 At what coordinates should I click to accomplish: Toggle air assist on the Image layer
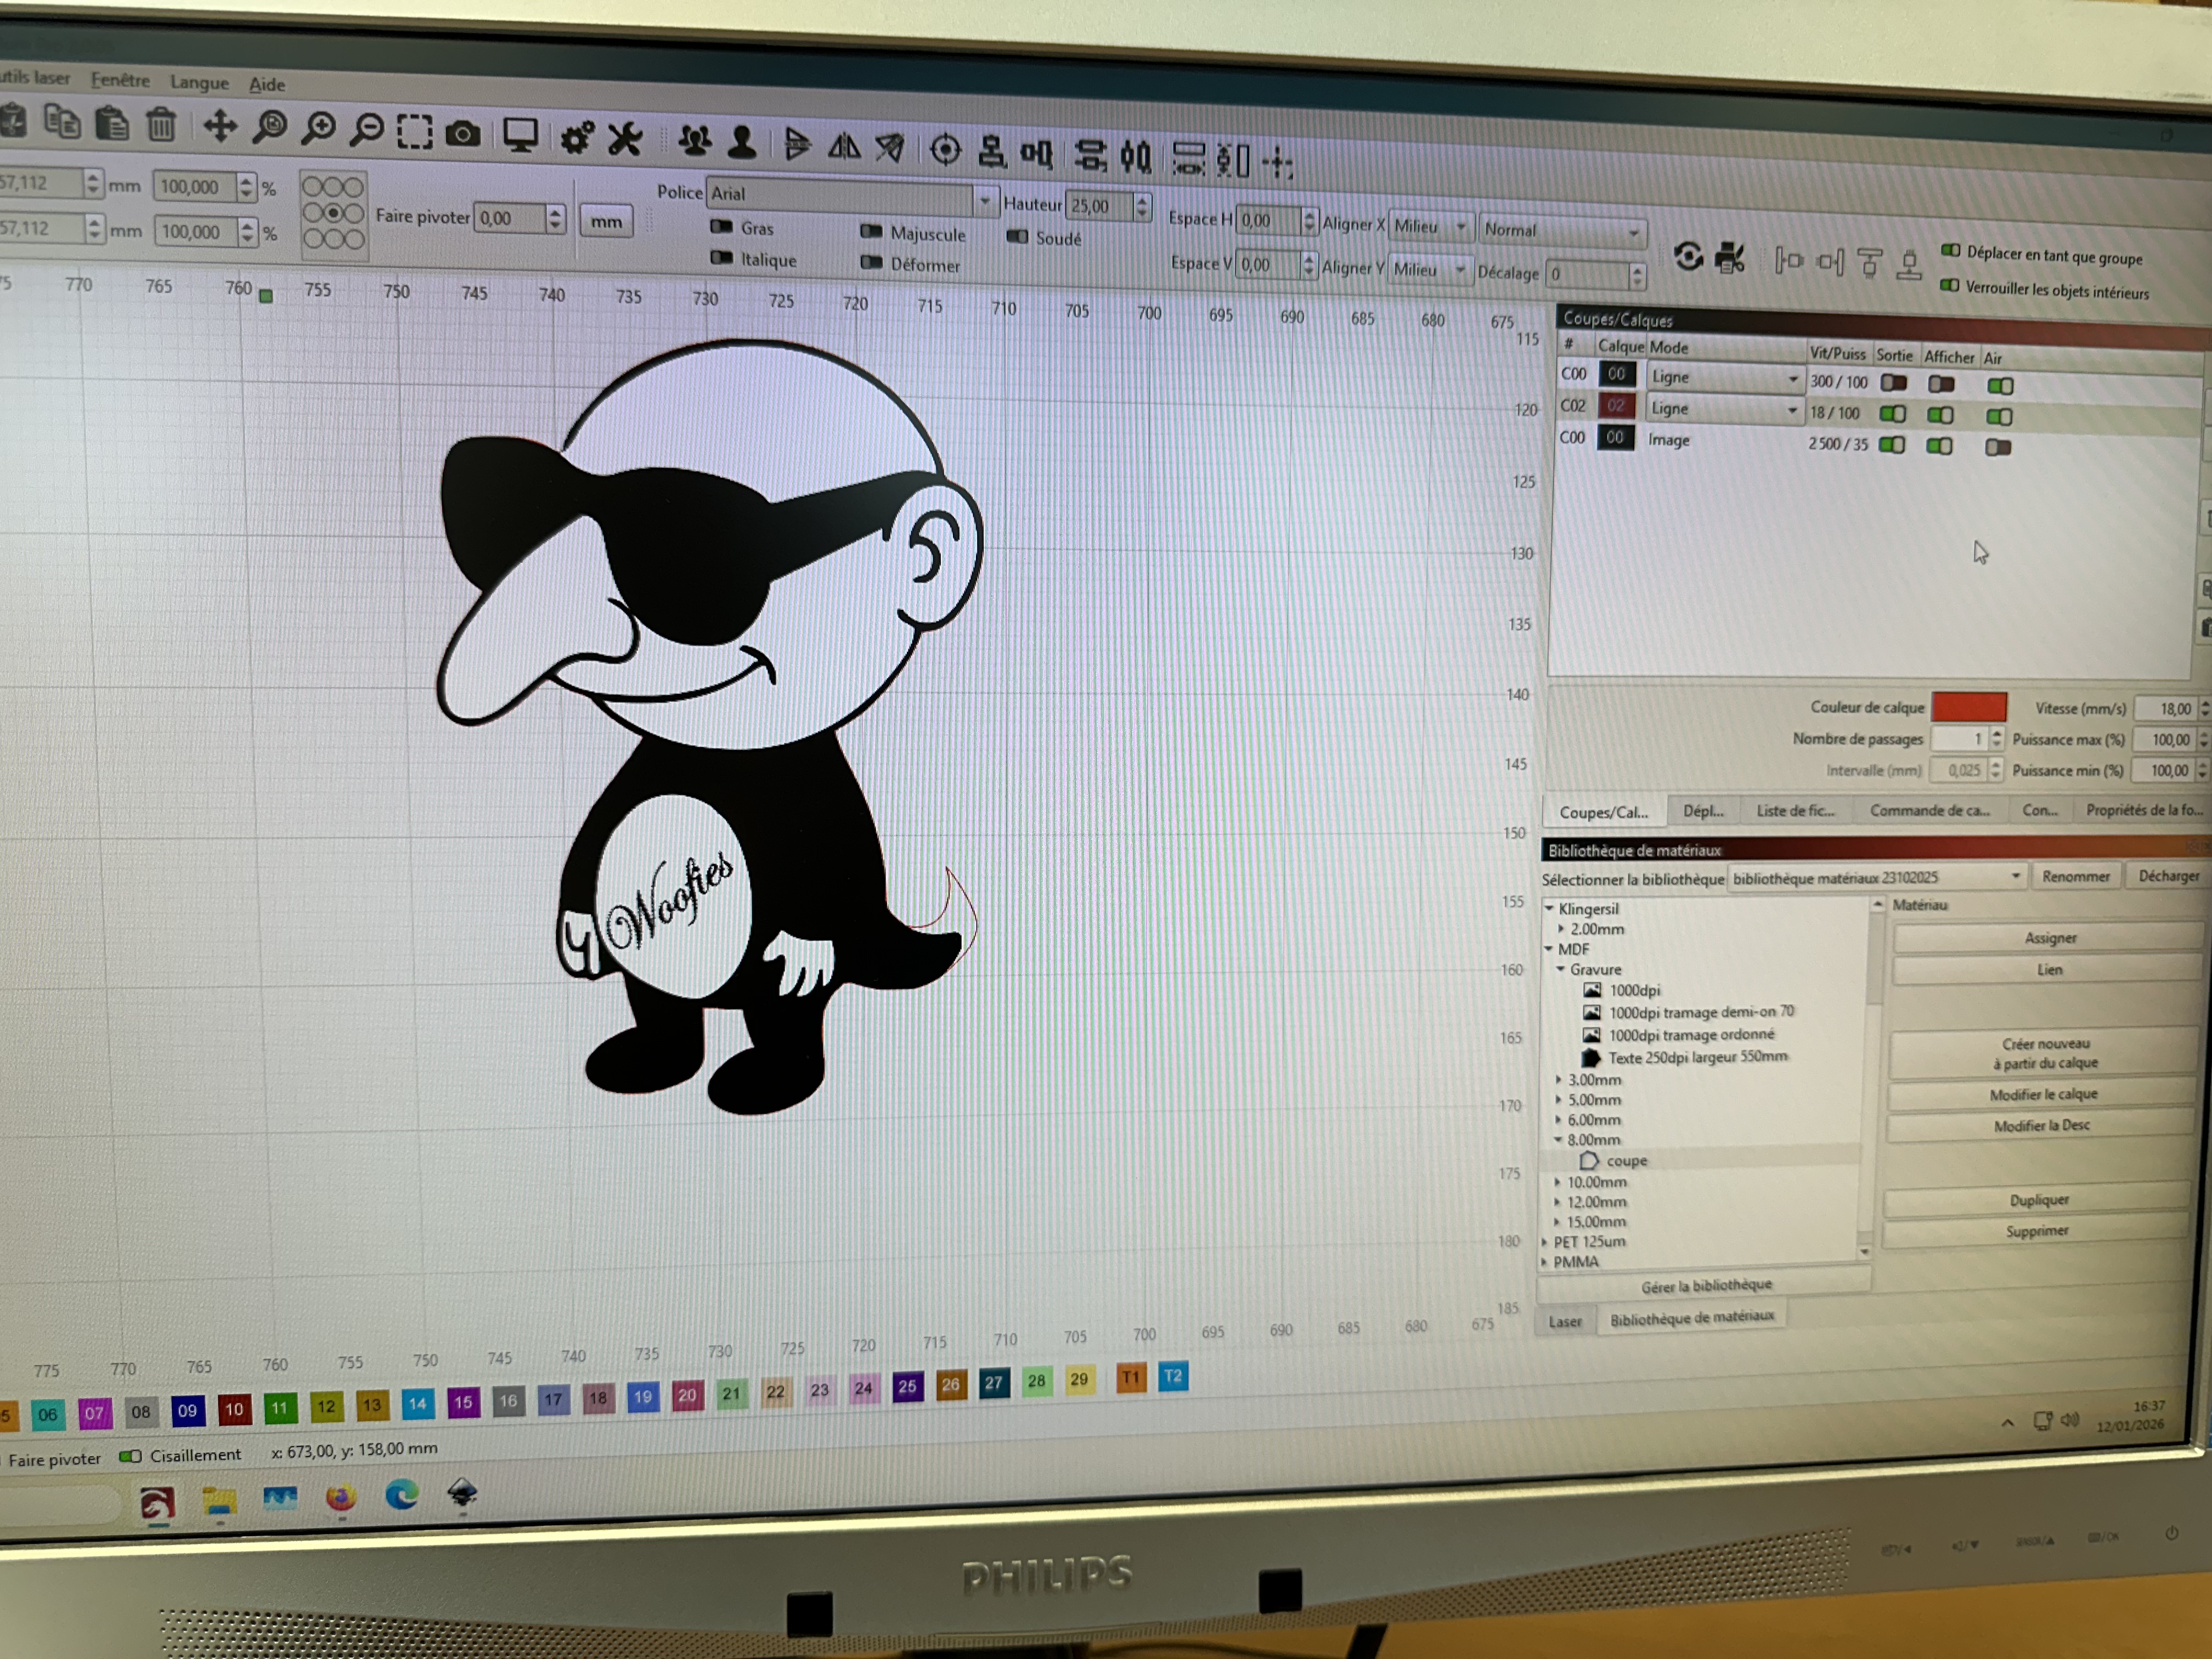point(1997,447)
